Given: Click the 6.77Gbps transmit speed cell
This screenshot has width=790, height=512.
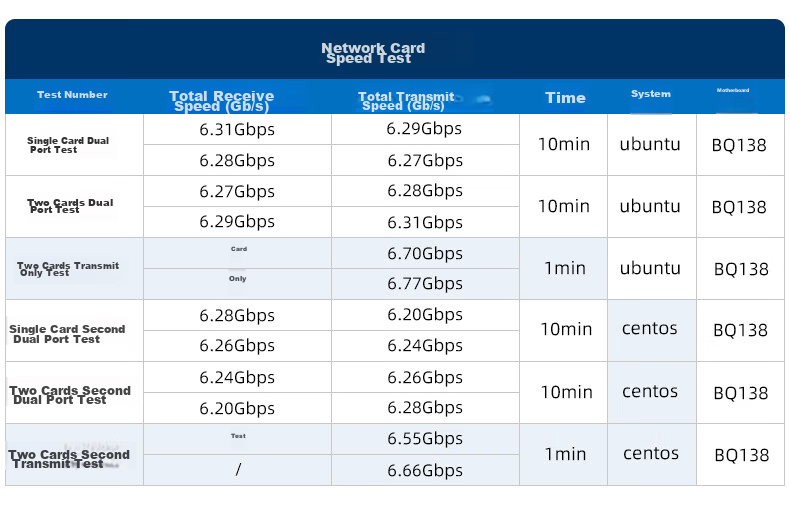Looking at the screenshot, I should click(x=425, y=284).
